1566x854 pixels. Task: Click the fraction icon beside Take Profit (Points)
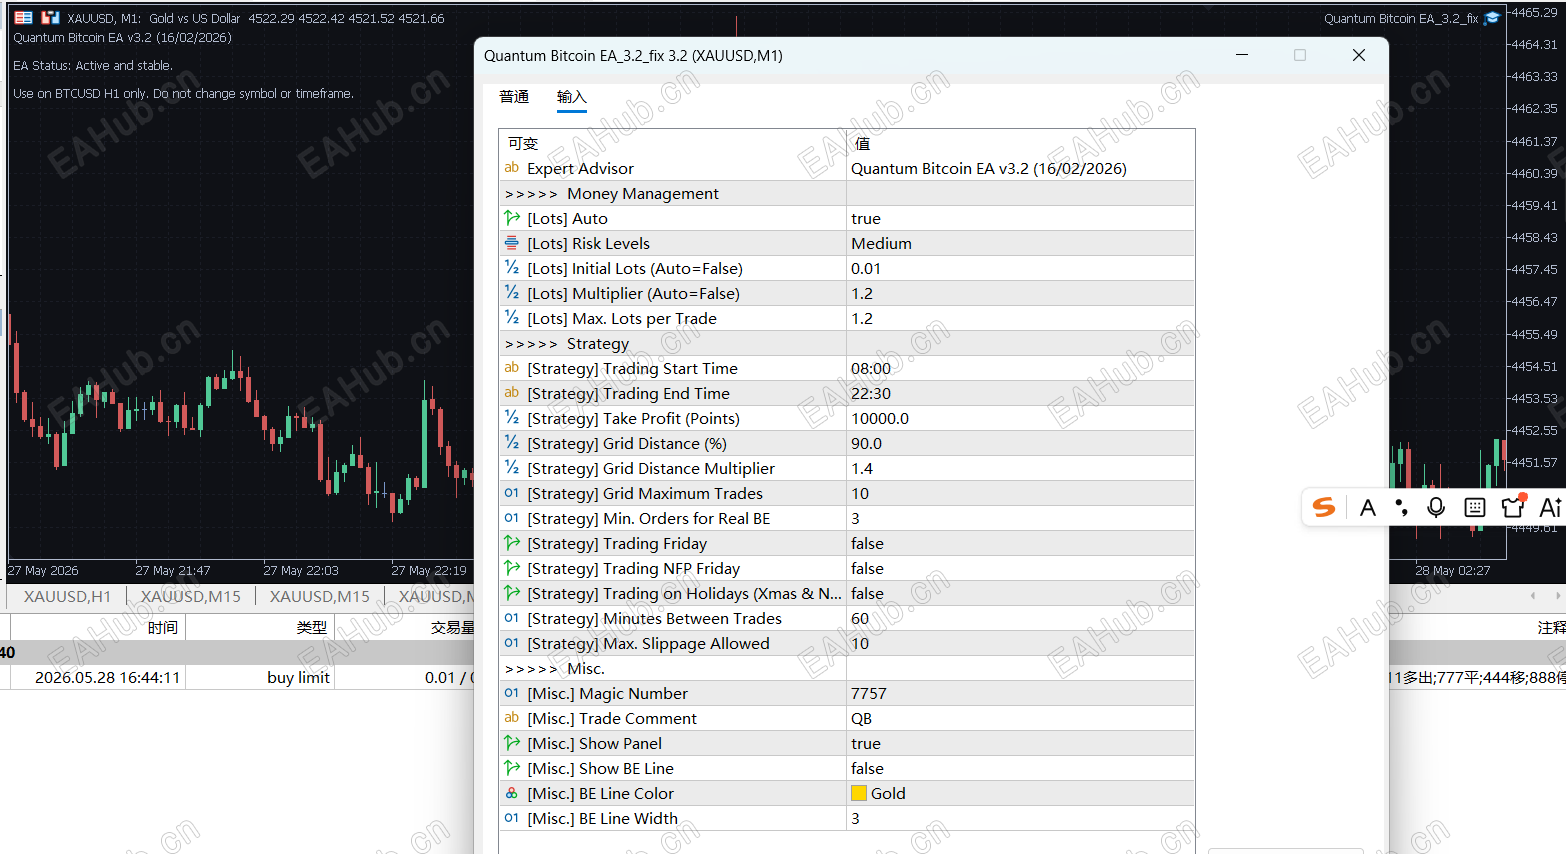coord(512,418)
